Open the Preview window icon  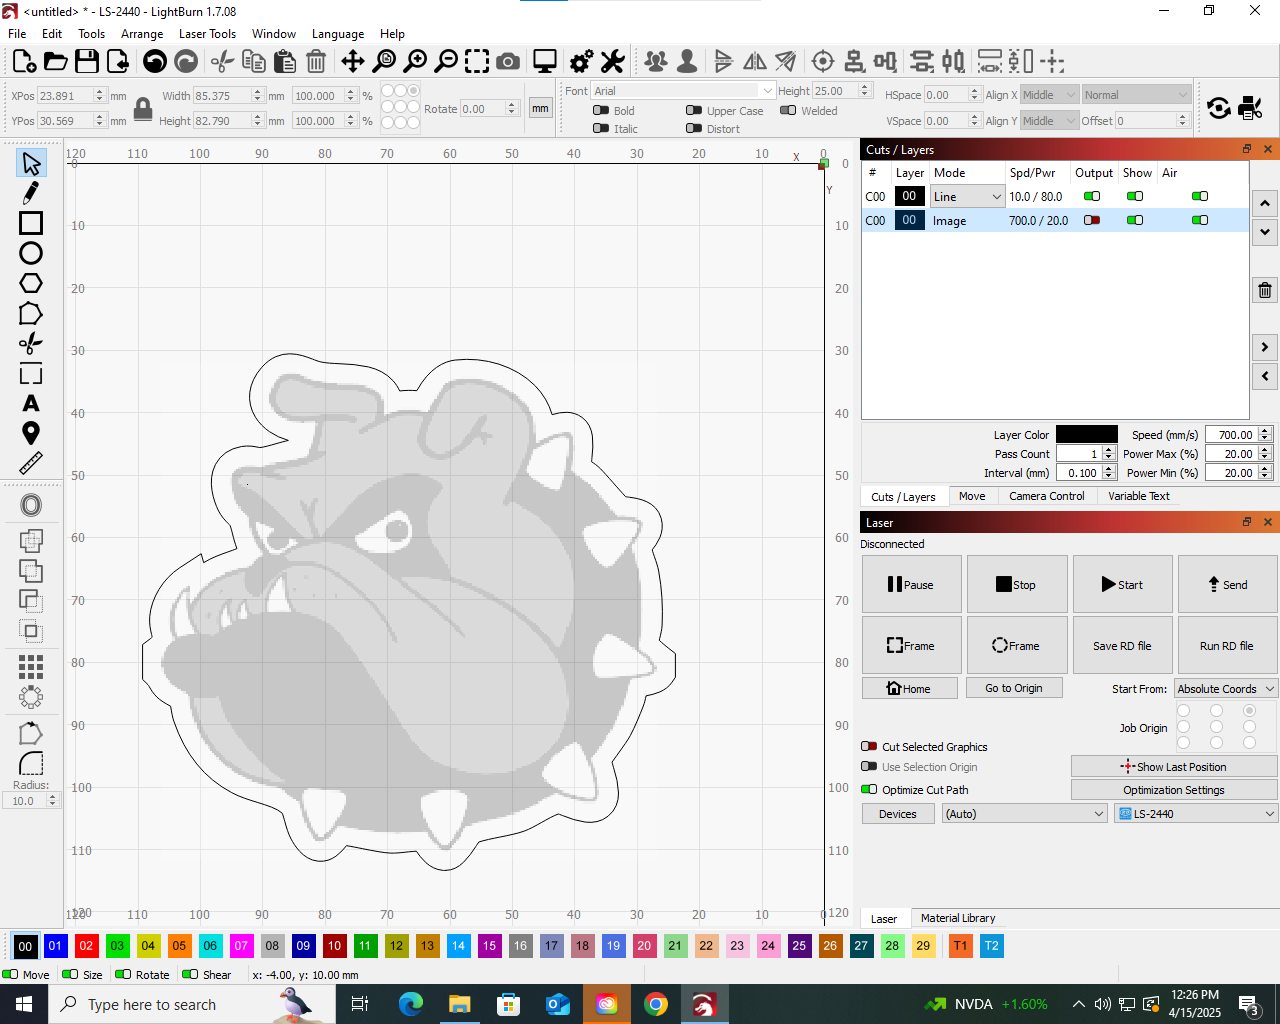543,61
